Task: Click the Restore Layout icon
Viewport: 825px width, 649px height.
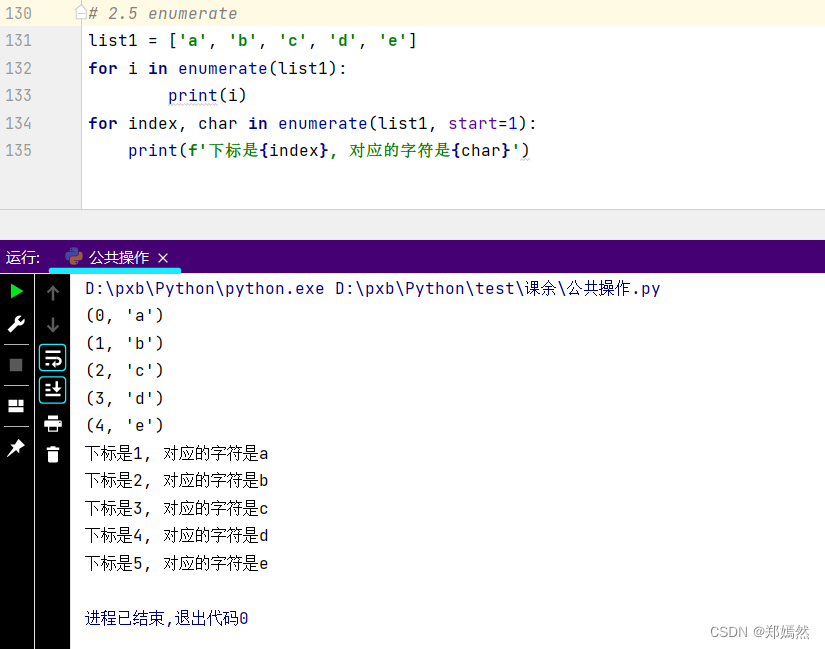Action: [x=14, y=405]
